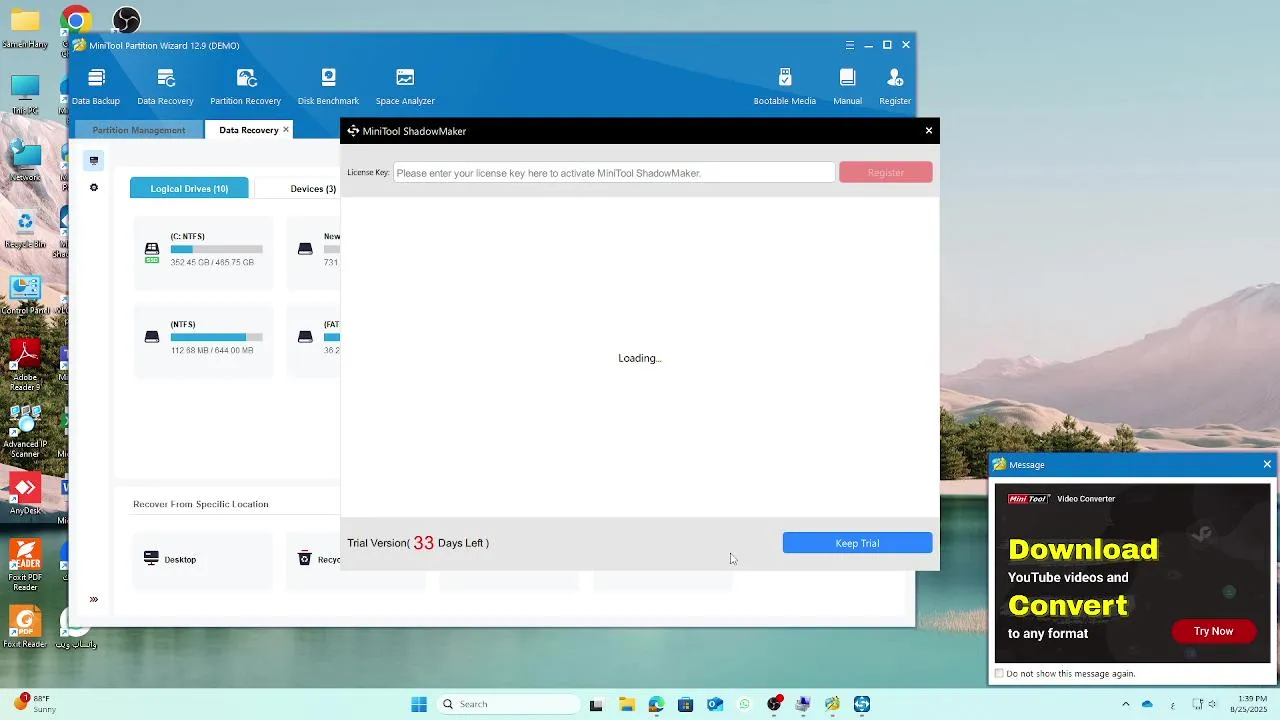The height and width of the screenshot is (720, 1280).
Task: Open WhatsApp from taskbar
Action: pos(744,704)
